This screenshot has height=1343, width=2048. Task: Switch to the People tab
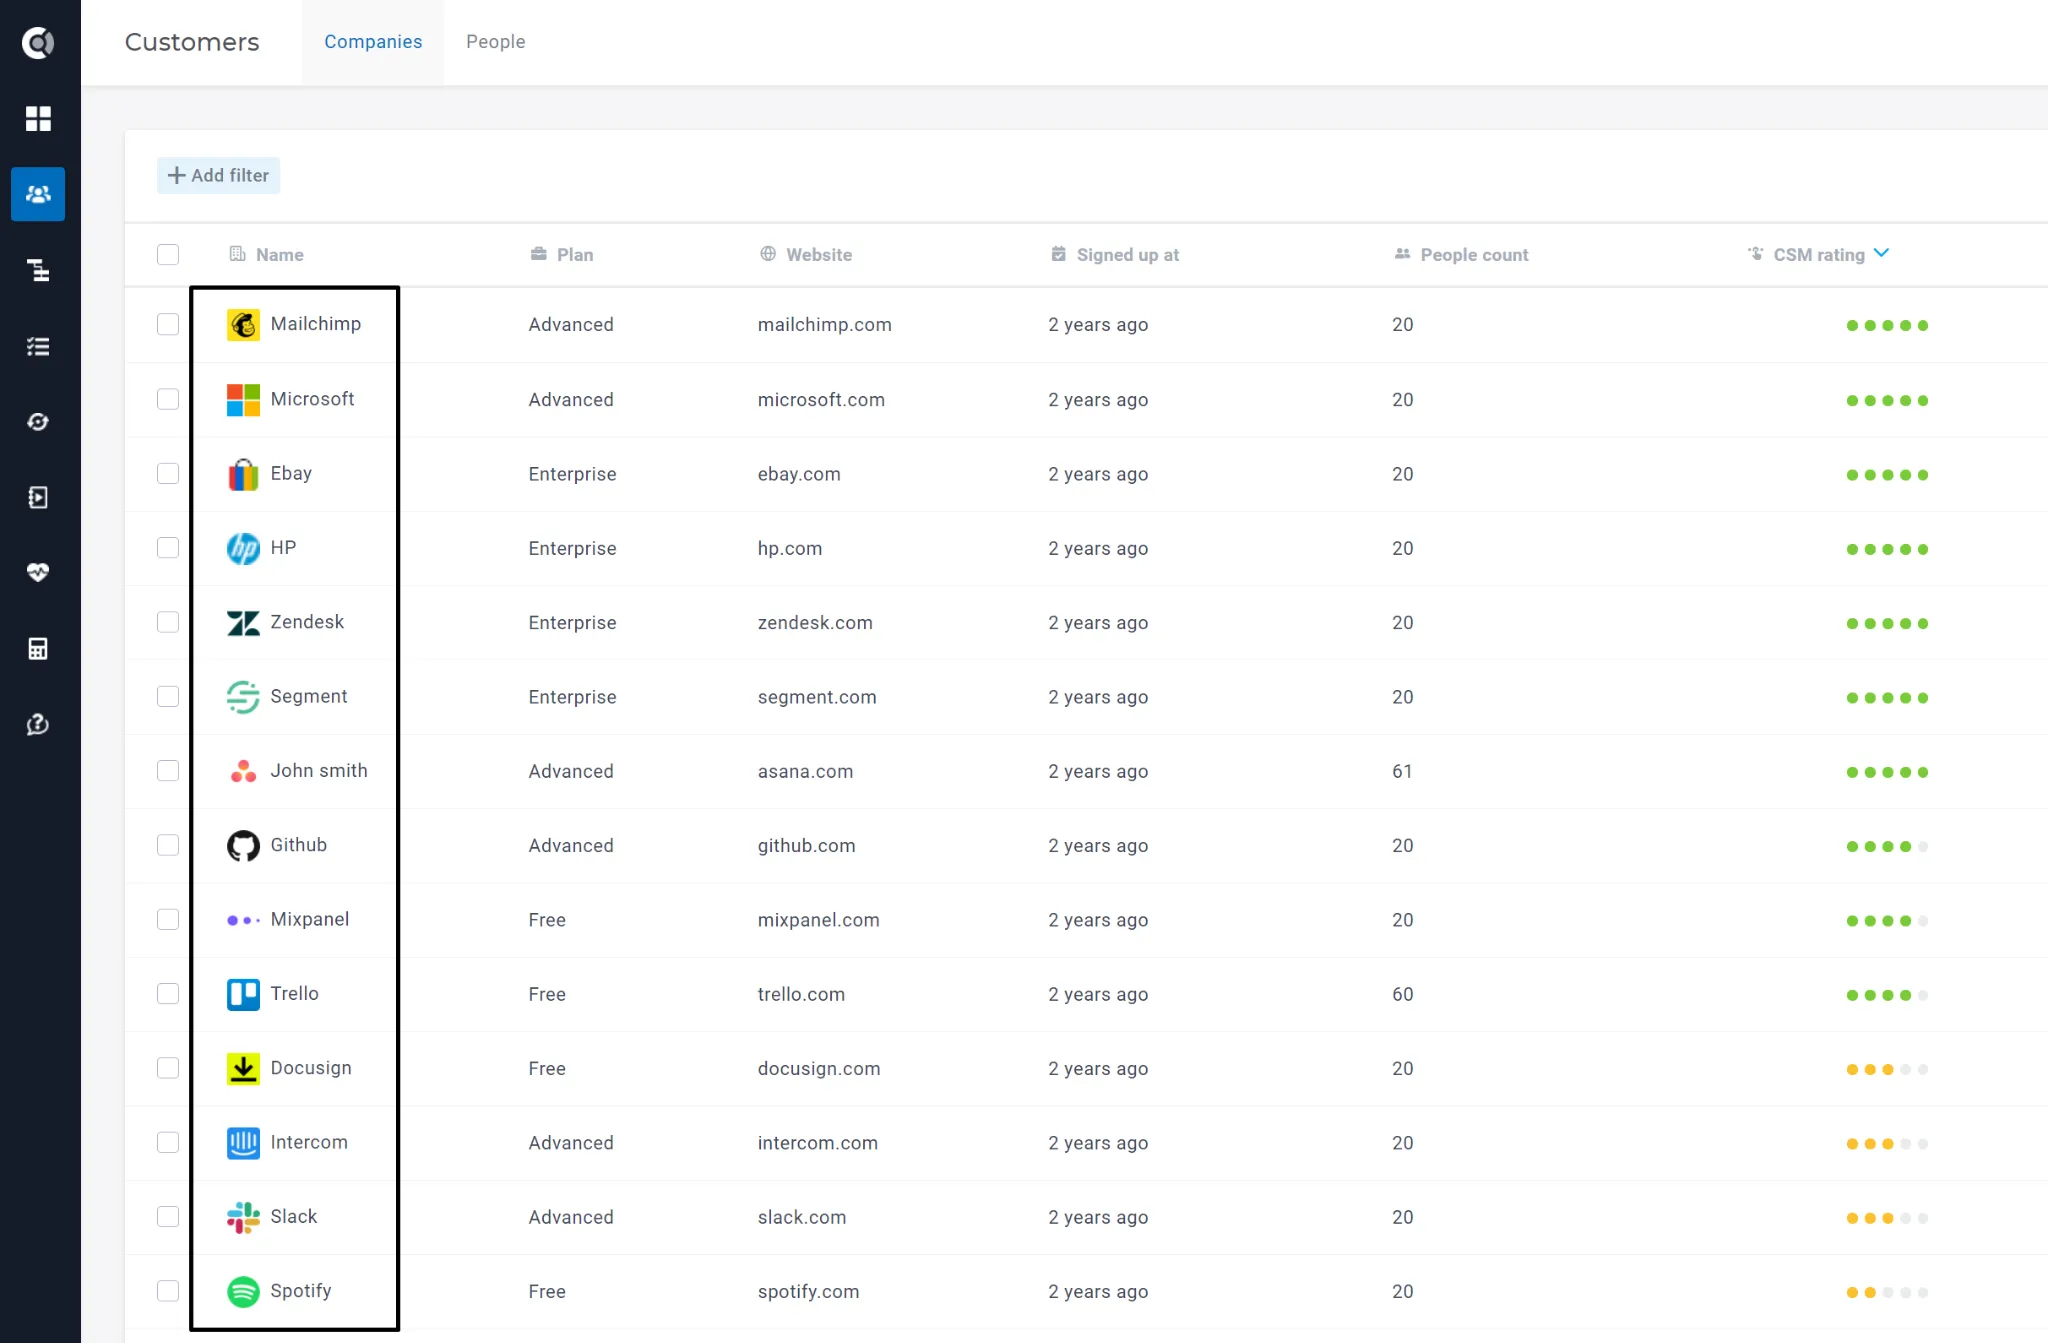click(495, 42)
